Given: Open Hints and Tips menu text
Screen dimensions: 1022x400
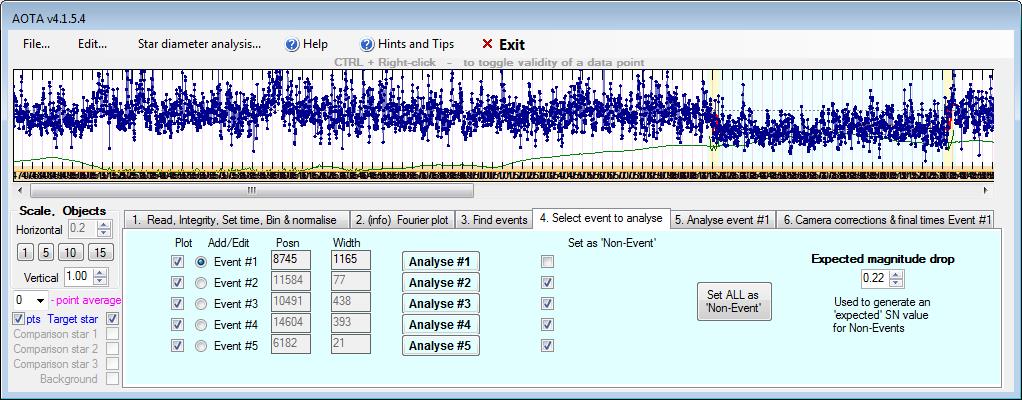Looking at the screenshot, I should pyautogui.click(x=416, y=44).
